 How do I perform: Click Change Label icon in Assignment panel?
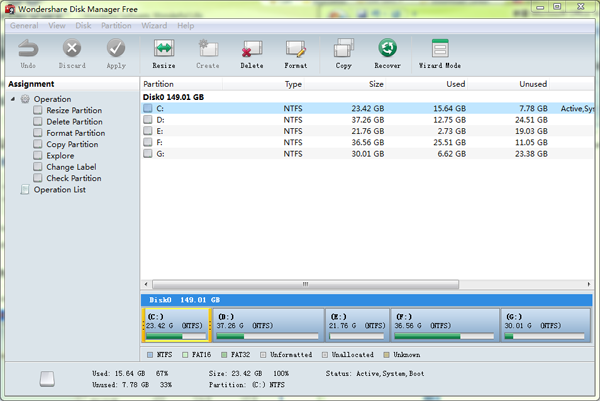tap(38, 167)
